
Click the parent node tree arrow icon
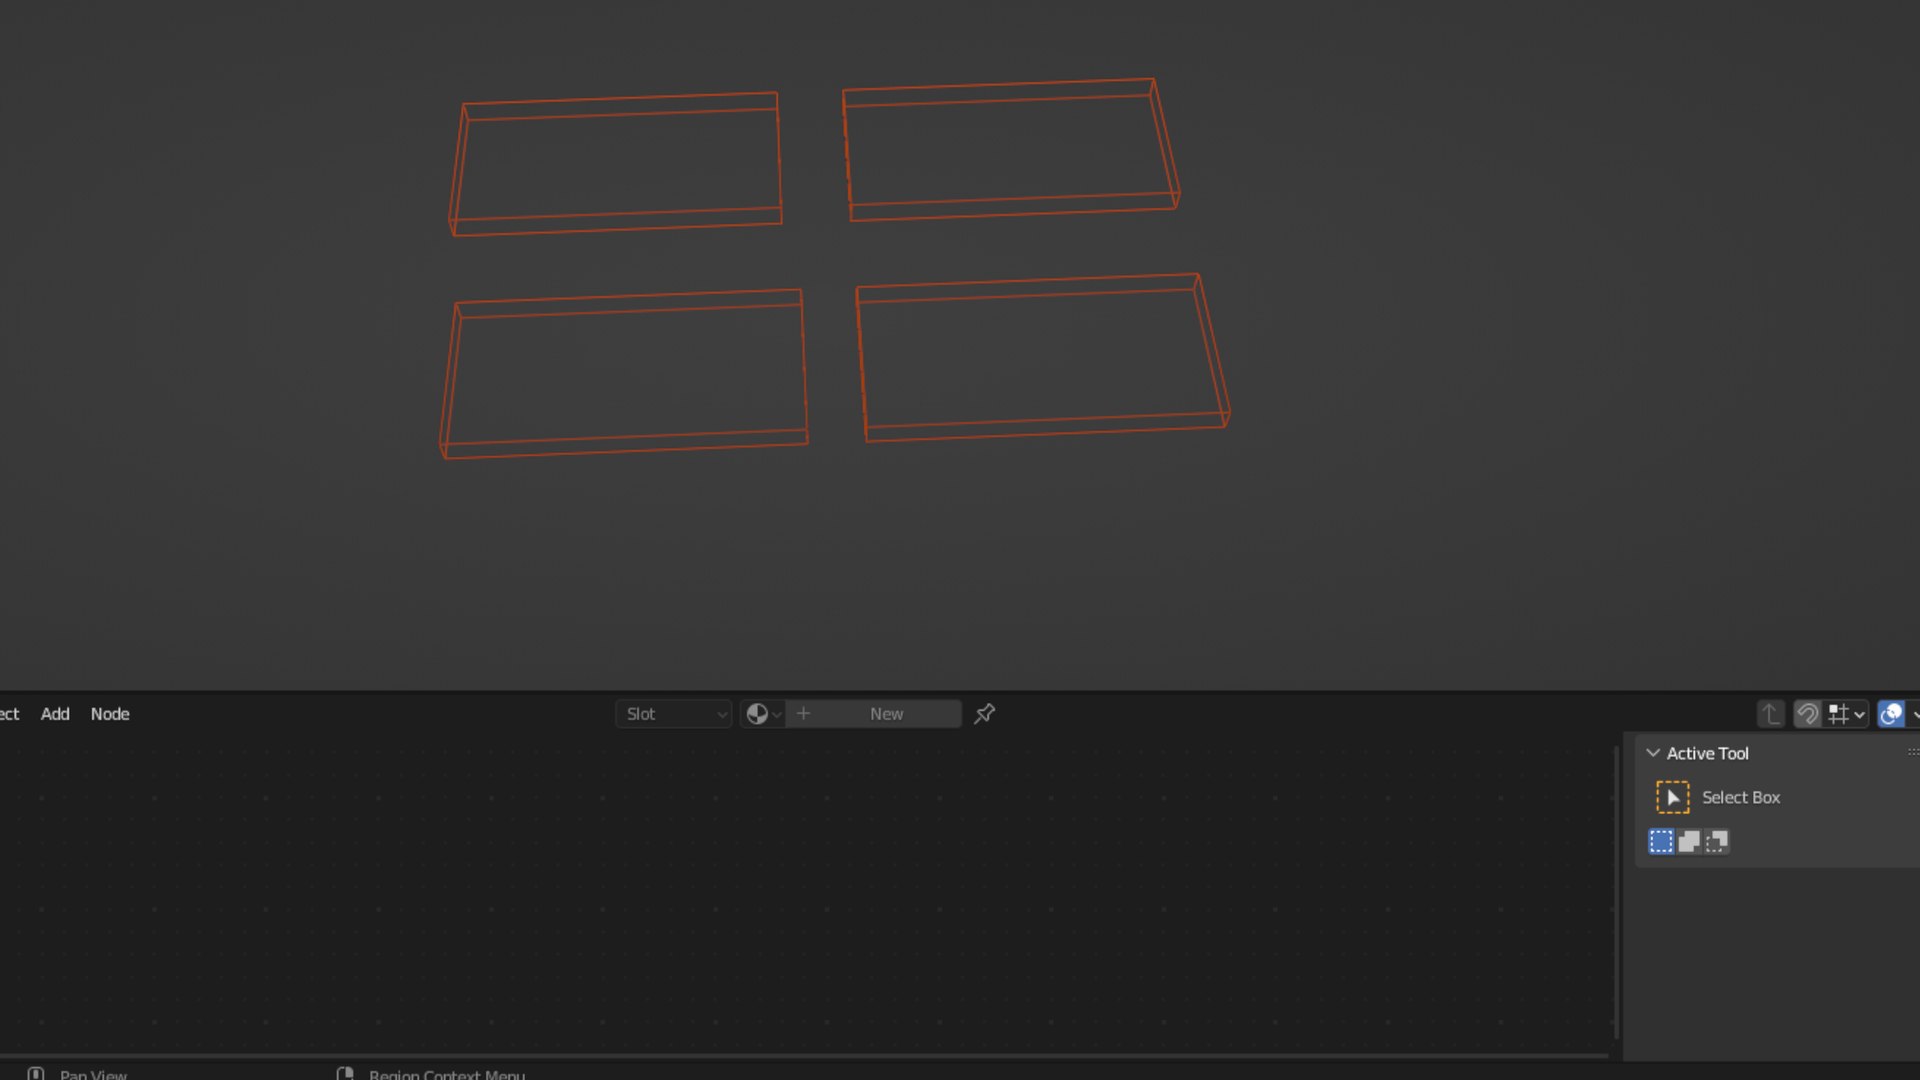click(1770, 714)
